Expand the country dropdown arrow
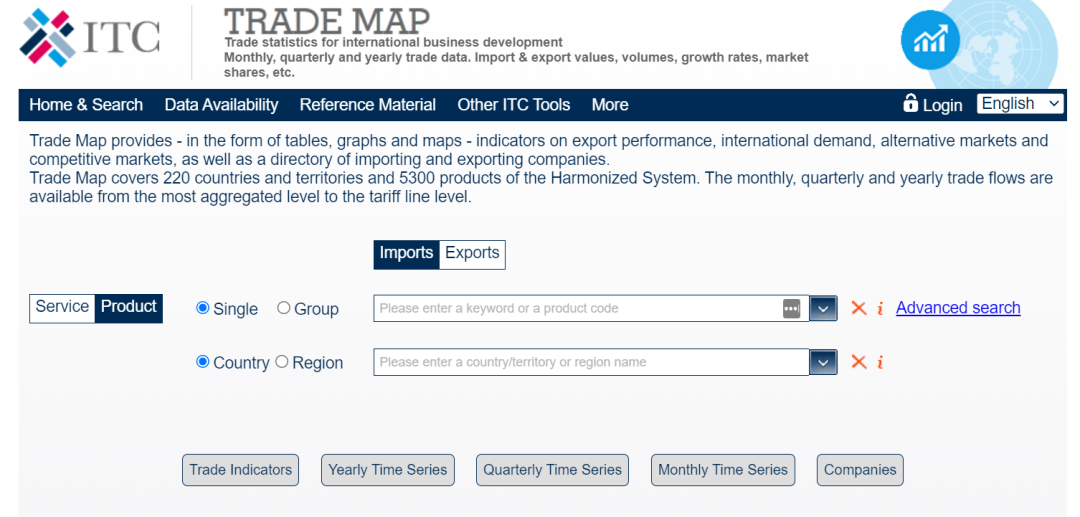Viewport: 1080px width, 517px height. (x=823, y=362)
